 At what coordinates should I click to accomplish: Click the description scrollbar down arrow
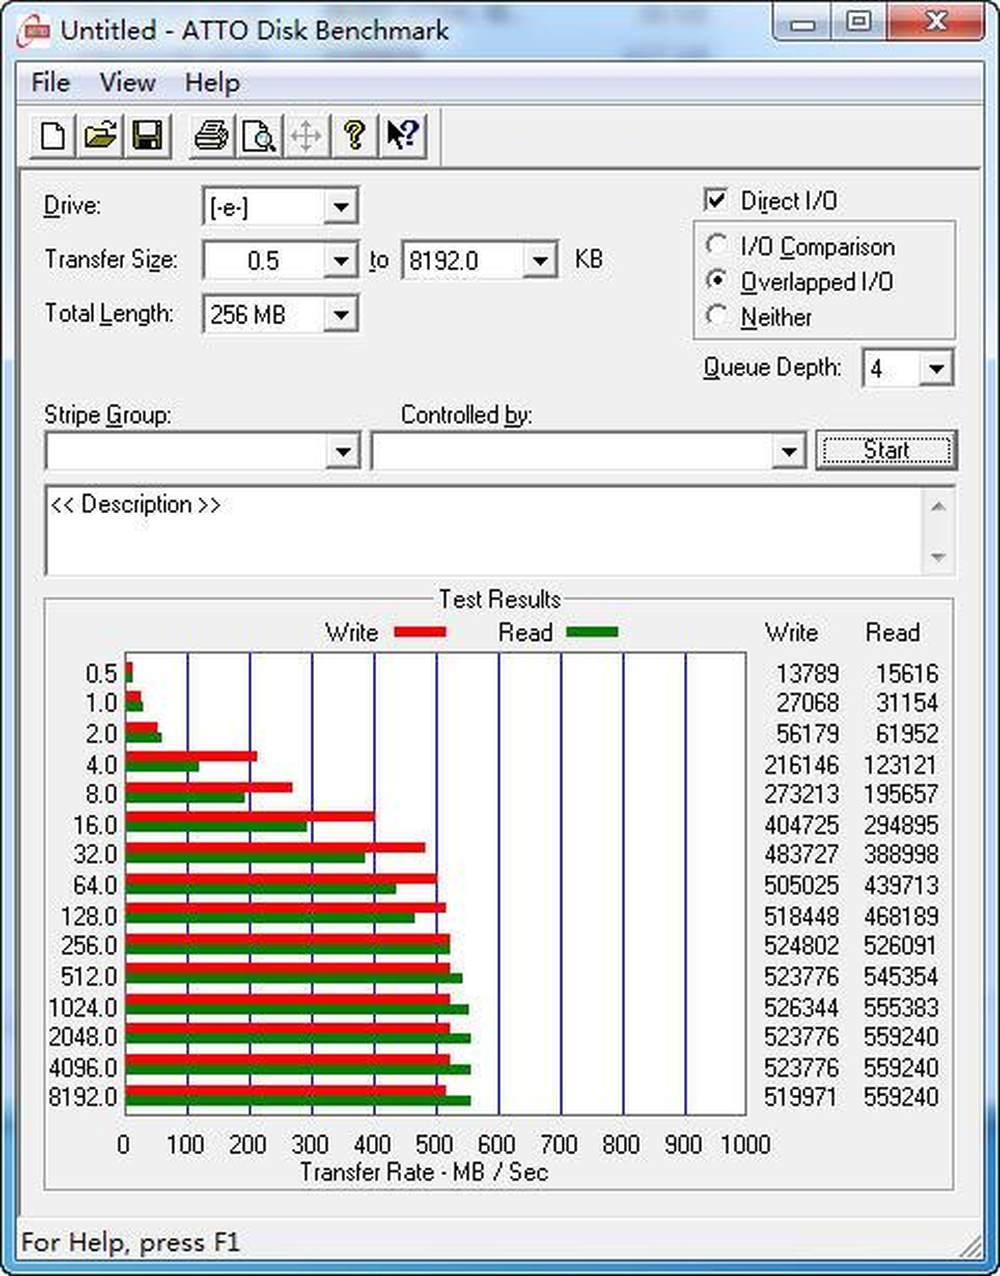pos(938,557)
